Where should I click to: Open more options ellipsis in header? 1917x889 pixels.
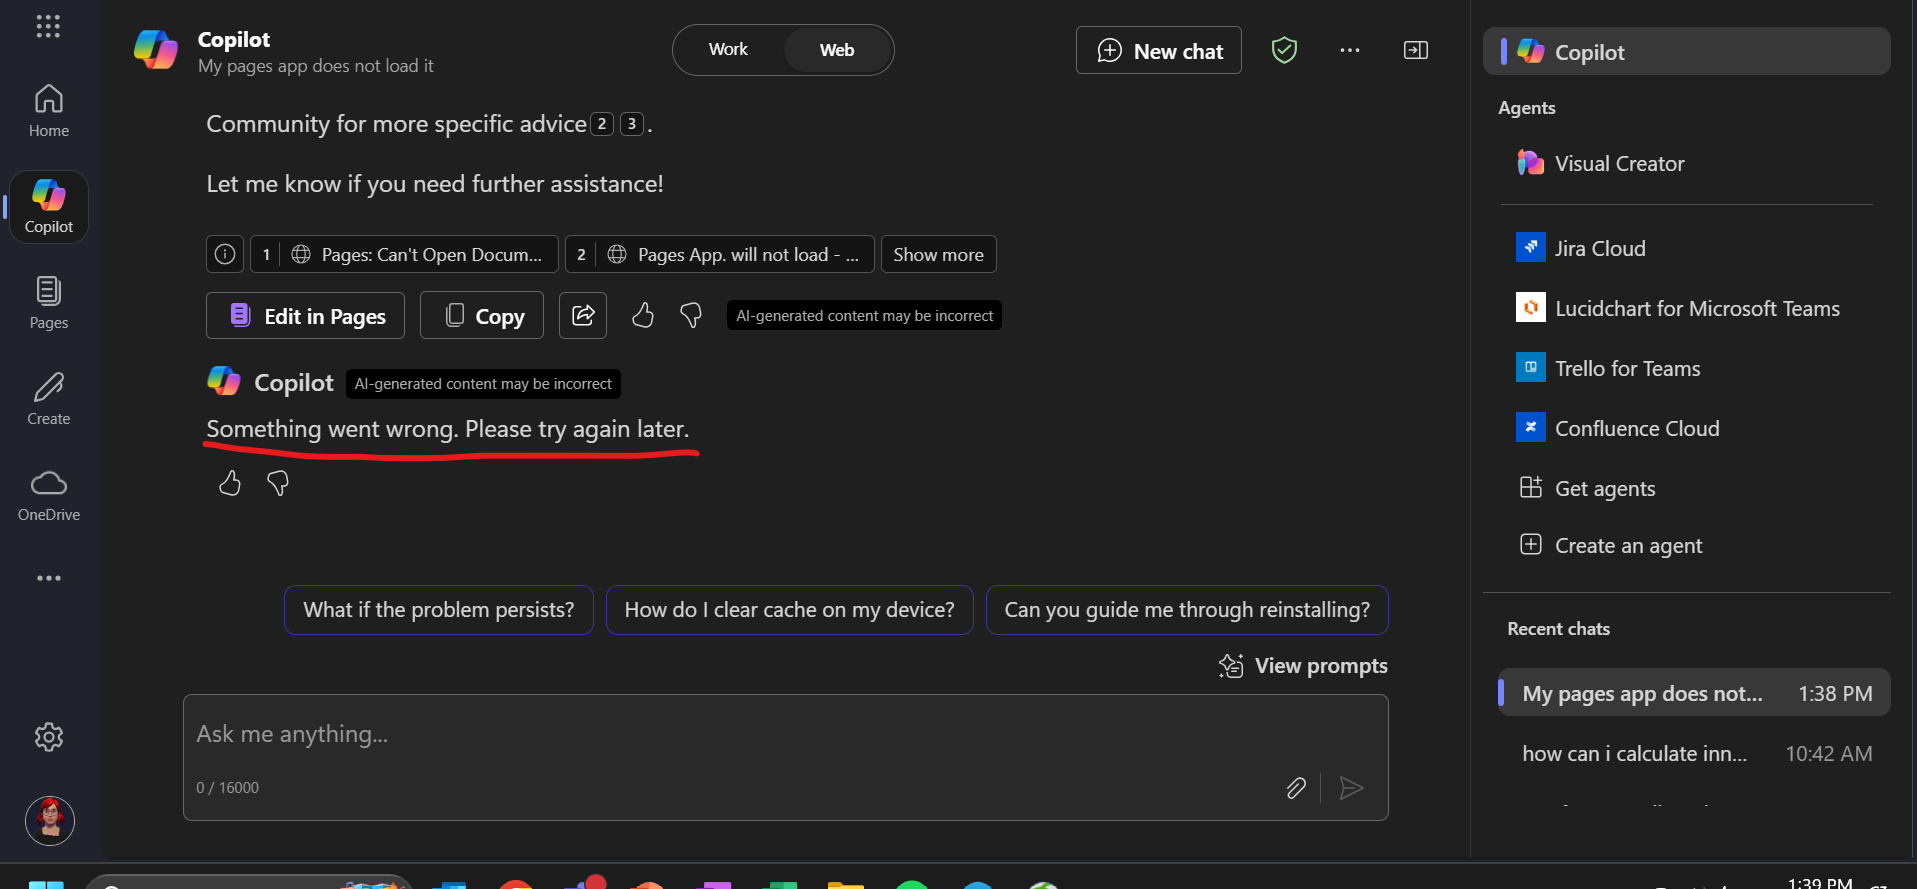coord(1350,50)
